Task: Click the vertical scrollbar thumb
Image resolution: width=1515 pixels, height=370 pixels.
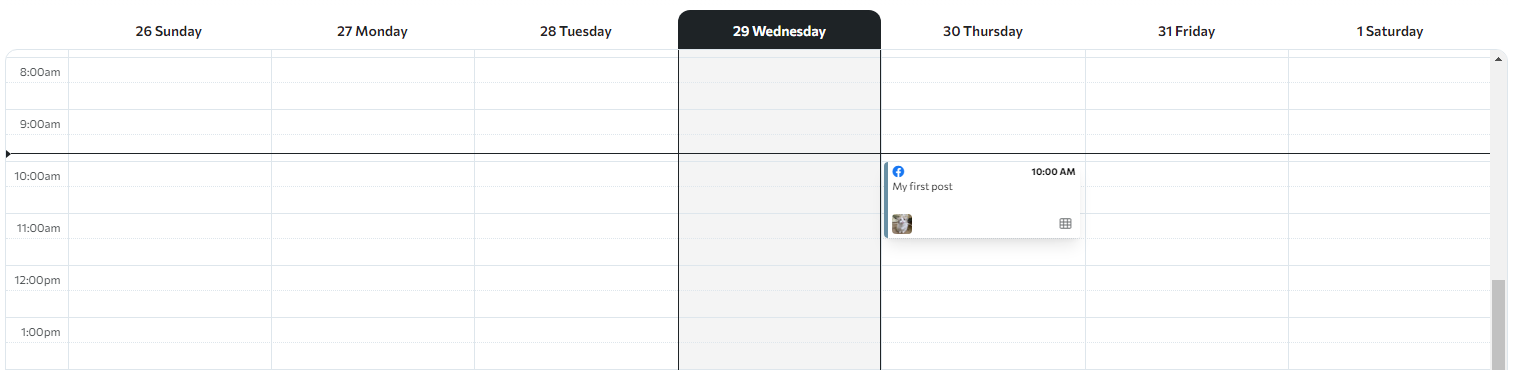Action: pyautogui.click(x=1498, y=325)
